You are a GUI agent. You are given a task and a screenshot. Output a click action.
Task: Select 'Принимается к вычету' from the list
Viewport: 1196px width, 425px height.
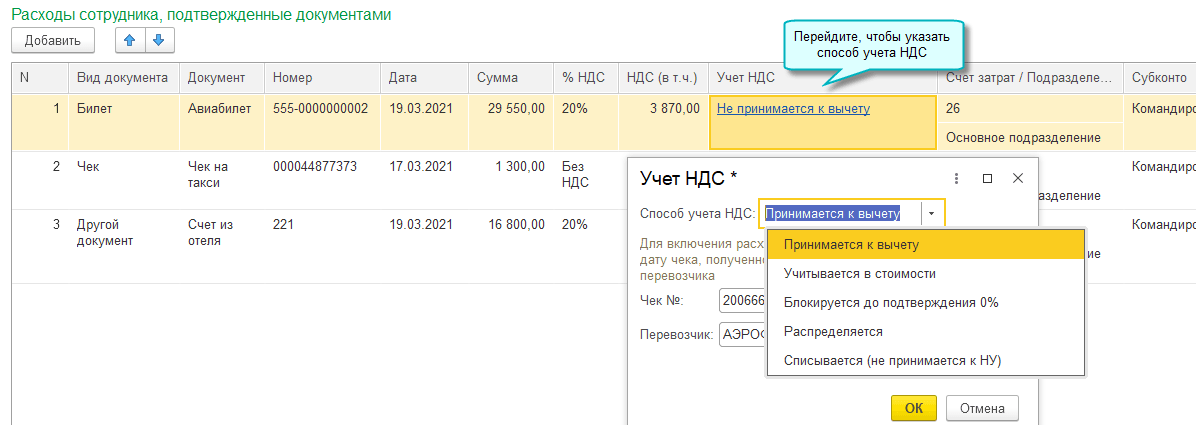(852, 244)
